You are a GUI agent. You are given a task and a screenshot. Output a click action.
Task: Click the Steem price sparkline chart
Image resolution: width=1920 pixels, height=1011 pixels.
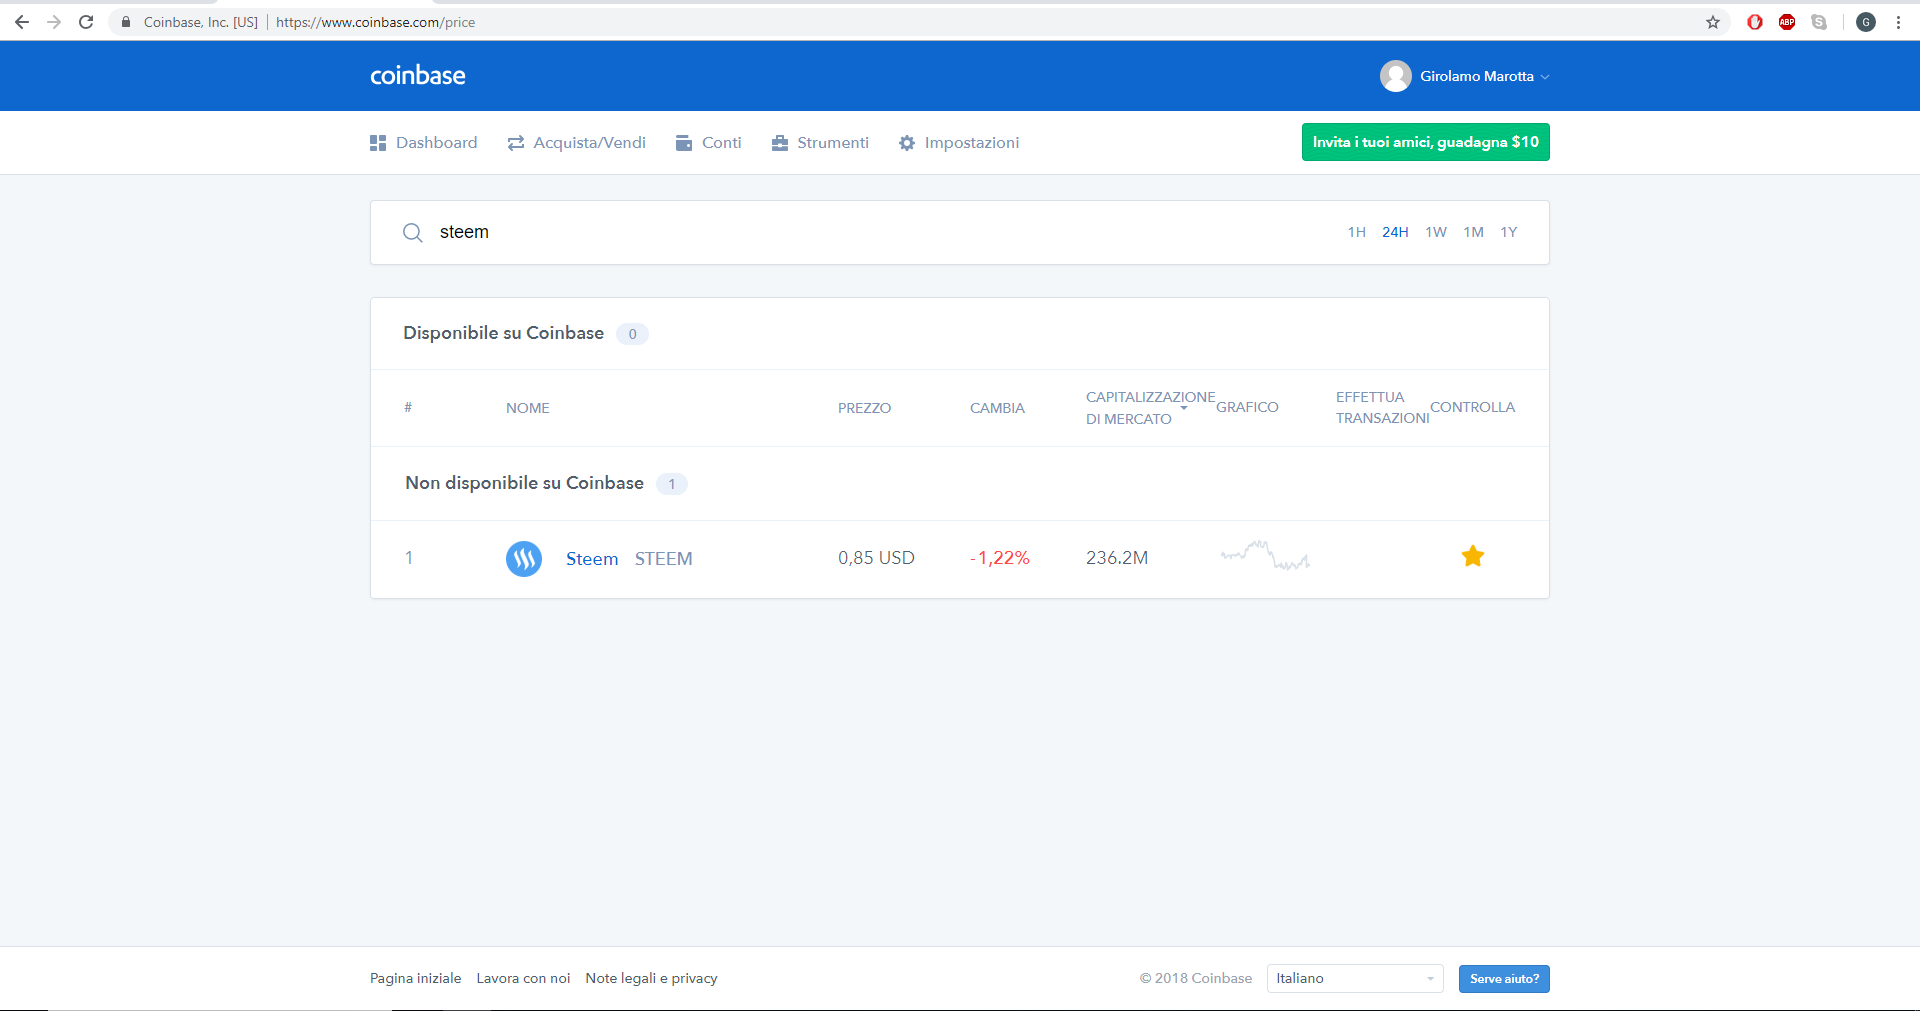[x=1265, y=556]
